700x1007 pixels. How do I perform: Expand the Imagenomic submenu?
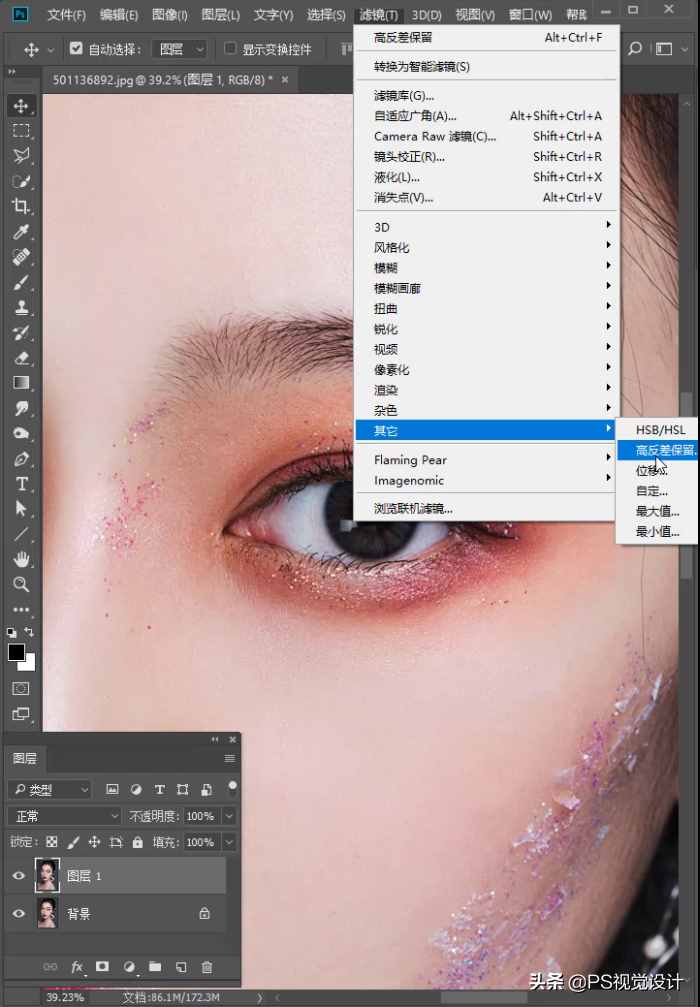pos(486,480)
